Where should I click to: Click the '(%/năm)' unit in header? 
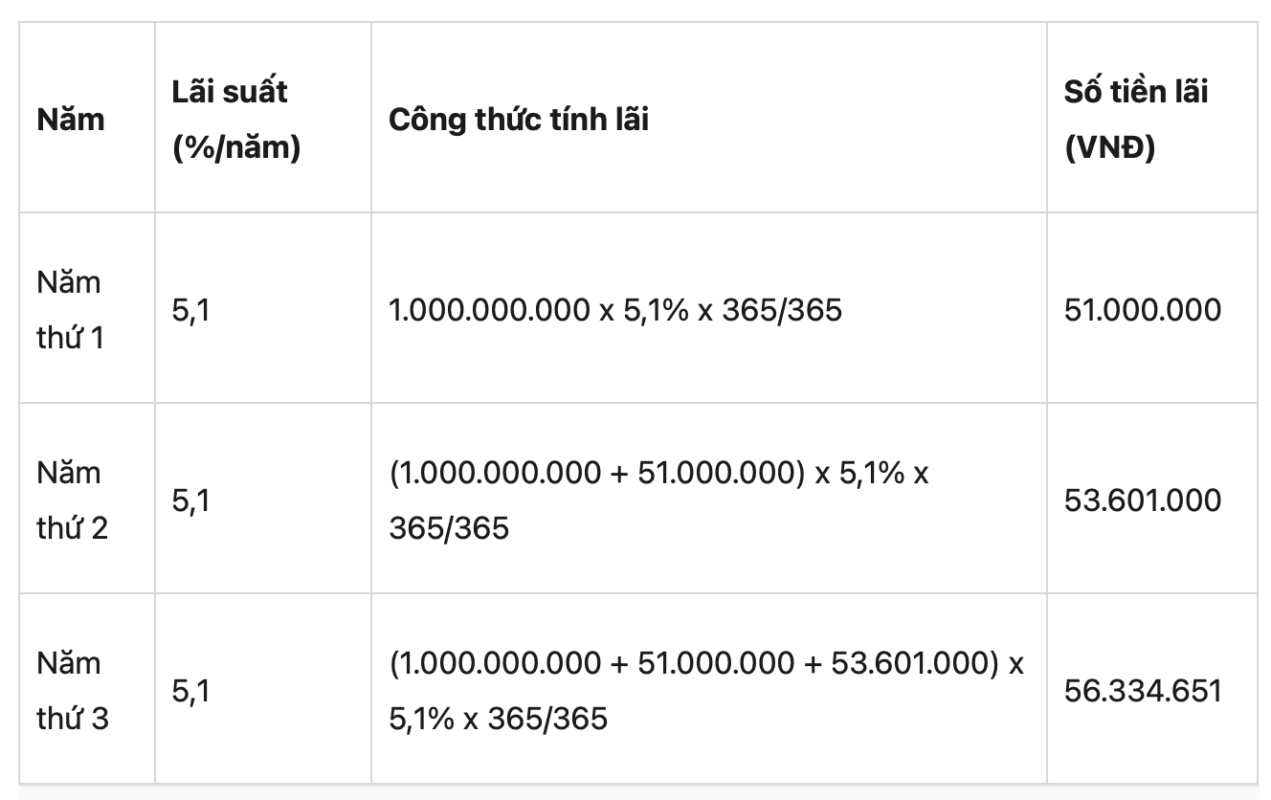pyautogui.click(x=237, y=149)
